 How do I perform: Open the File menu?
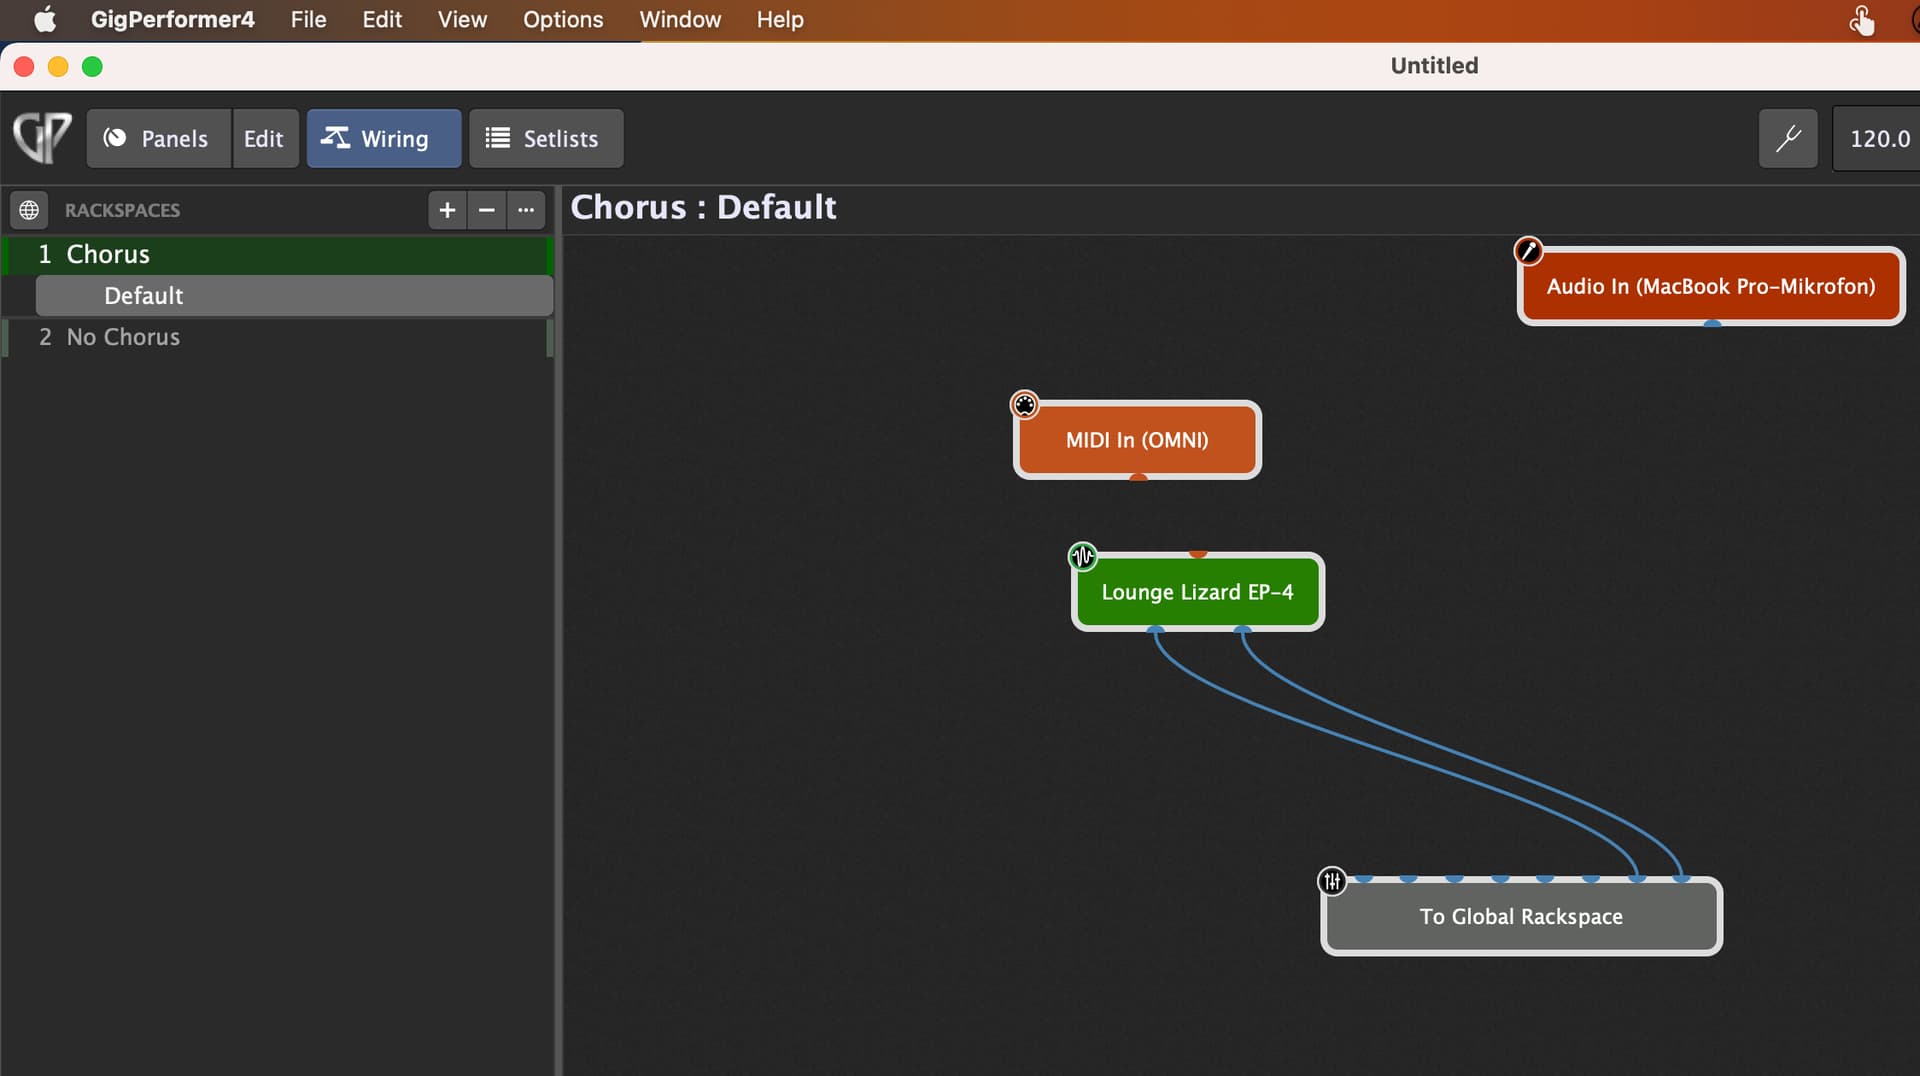click(308, 20)
